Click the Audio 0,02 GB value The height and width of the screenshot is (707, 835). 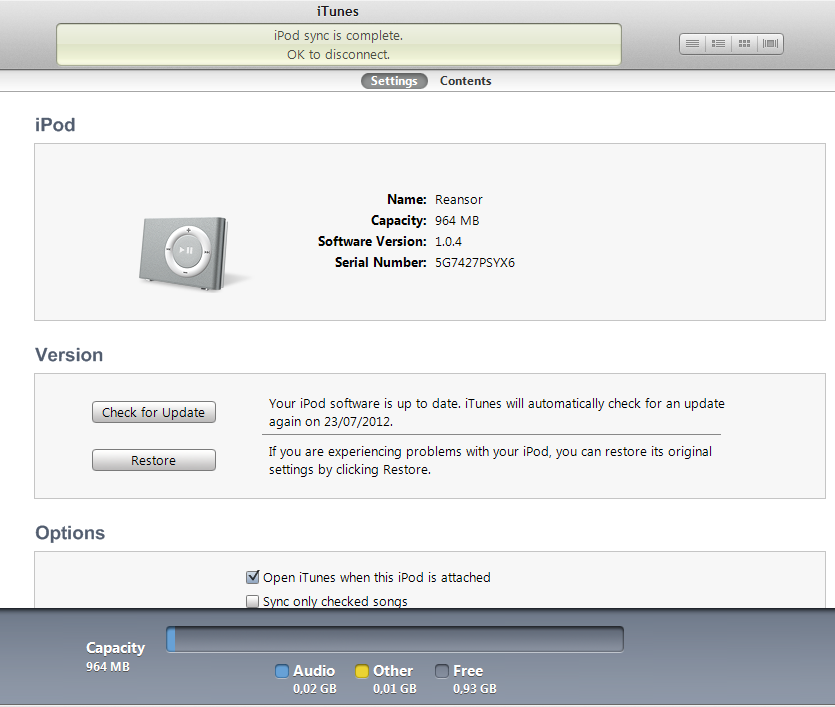(315, 689)
